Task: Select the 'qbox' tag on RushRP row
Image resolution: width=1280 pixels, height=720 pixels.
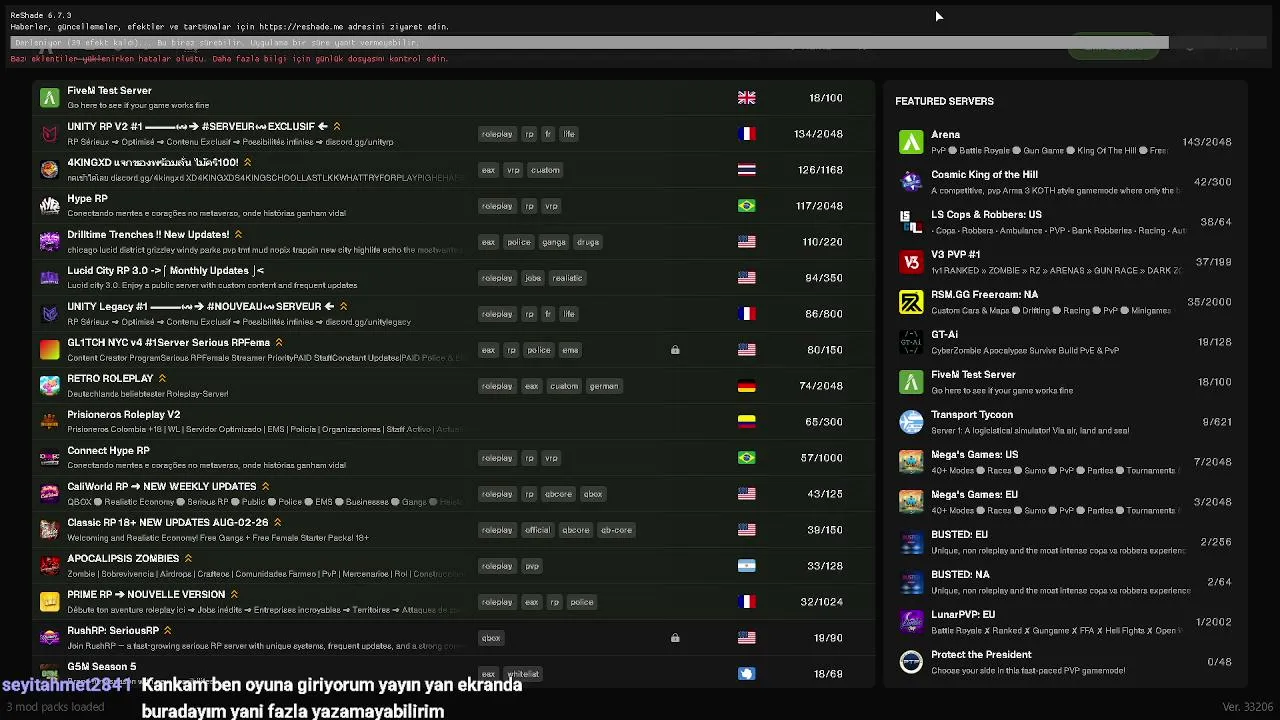Action: tap(491, 638)
